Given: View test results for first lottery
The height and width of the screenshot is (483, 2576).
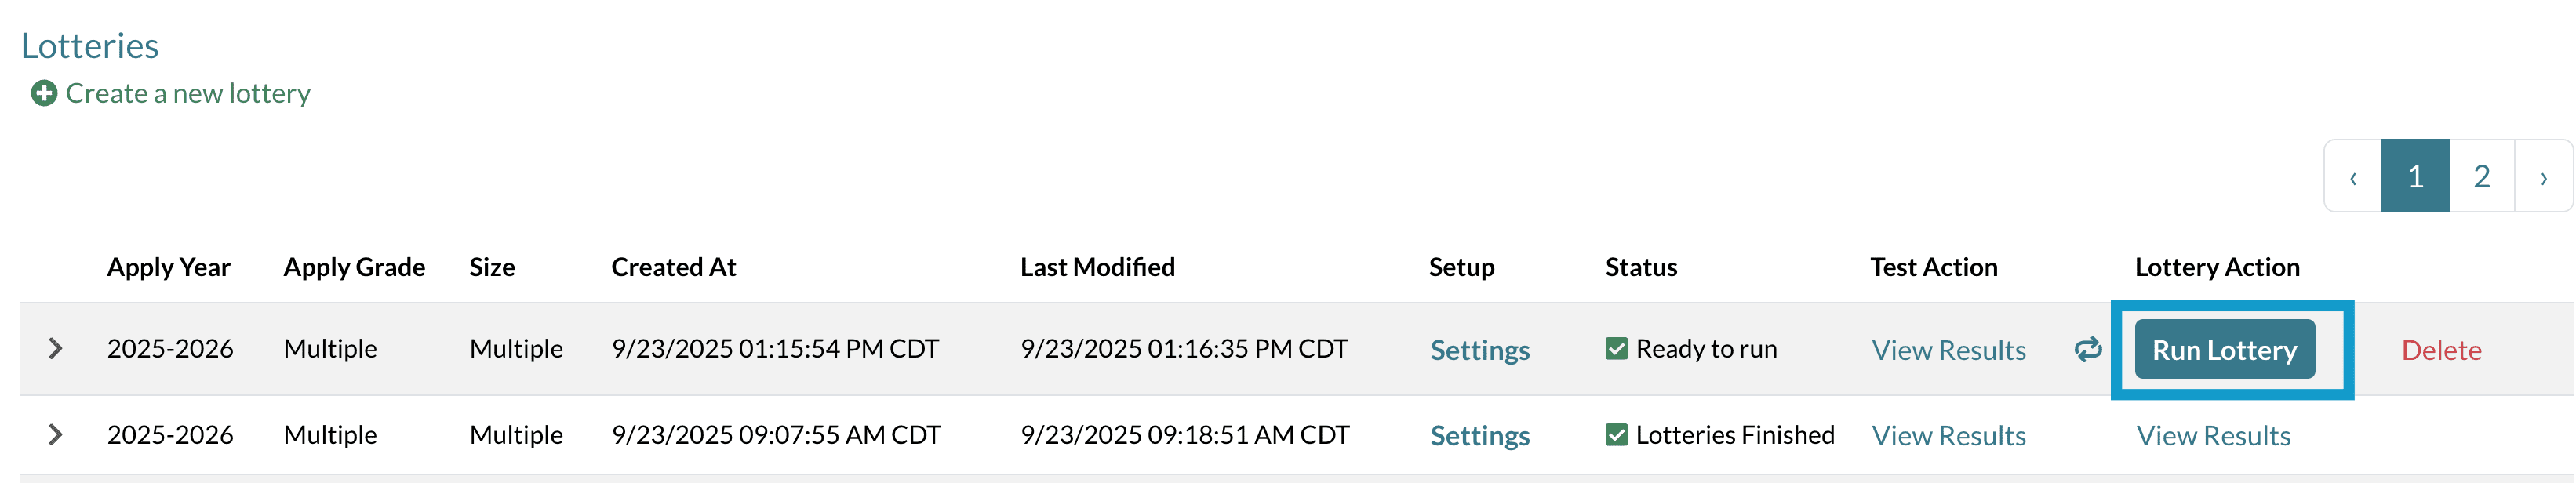Looking at the screenshot, I should click(1948, 350).
